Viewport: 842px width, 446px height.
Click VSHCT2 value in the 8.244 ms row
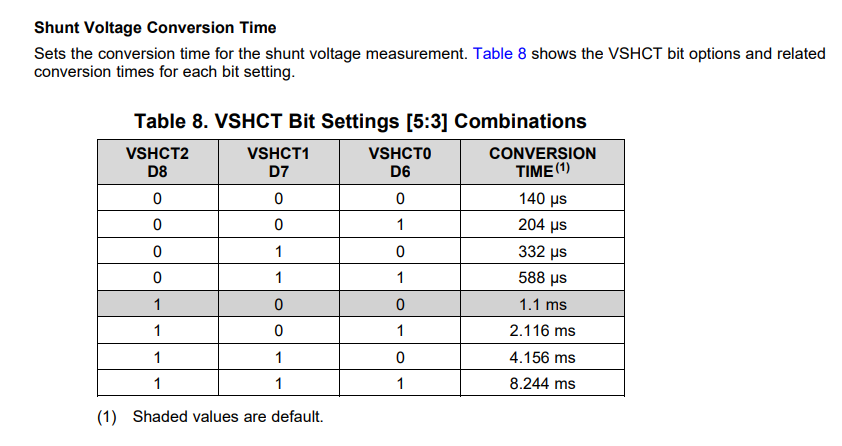click(x=157, y=383)
